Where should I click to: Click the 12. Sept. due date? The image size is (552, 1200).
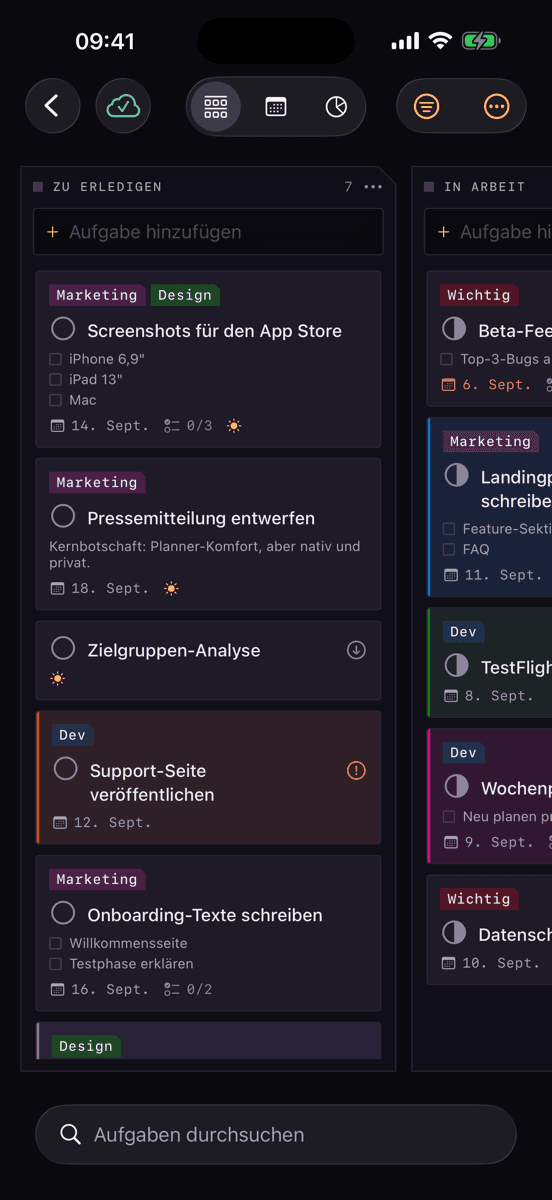(102, 823)
